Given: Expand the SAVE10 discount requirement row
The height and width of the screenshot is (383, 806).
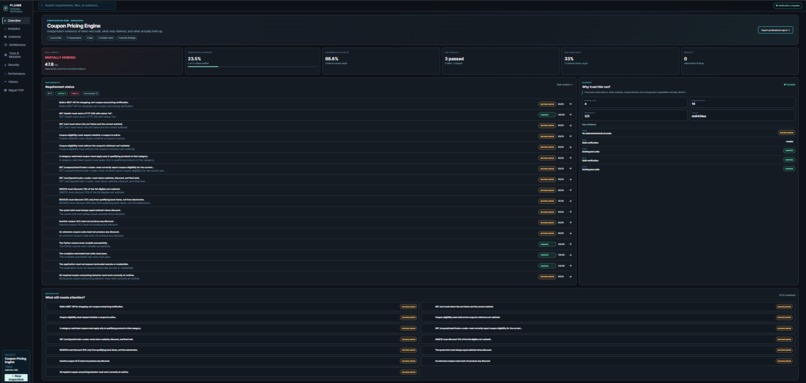Looking at the screenshot, I should click(309, 190).
